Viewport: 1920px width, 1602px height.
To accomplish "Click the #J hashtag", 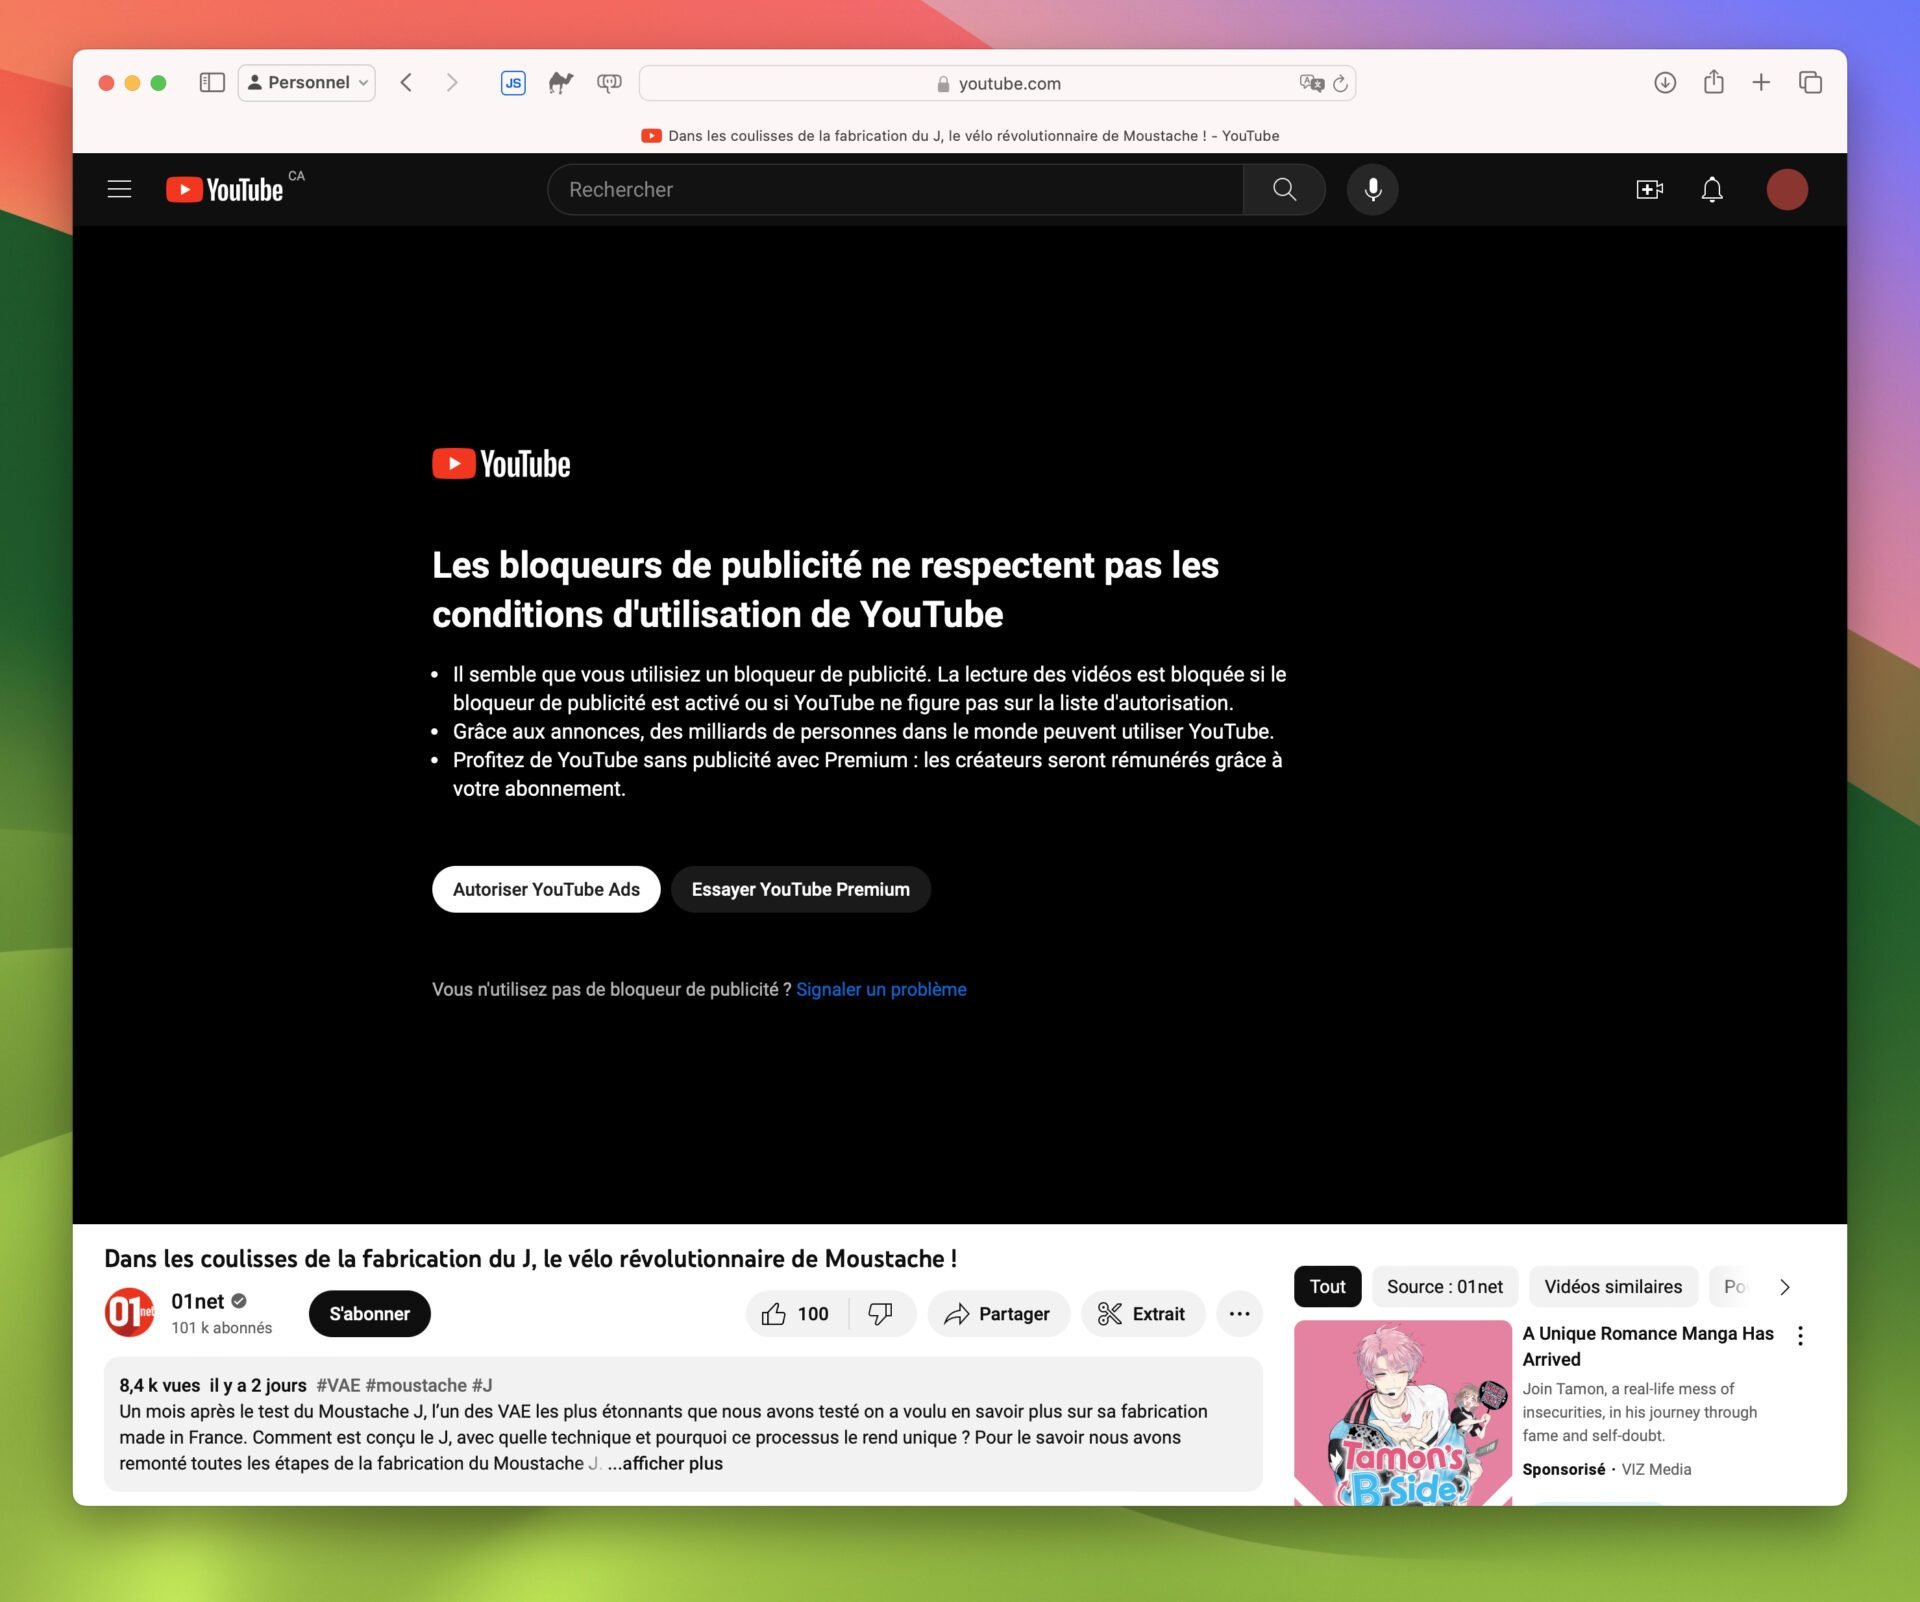I will click(482, 1385).
